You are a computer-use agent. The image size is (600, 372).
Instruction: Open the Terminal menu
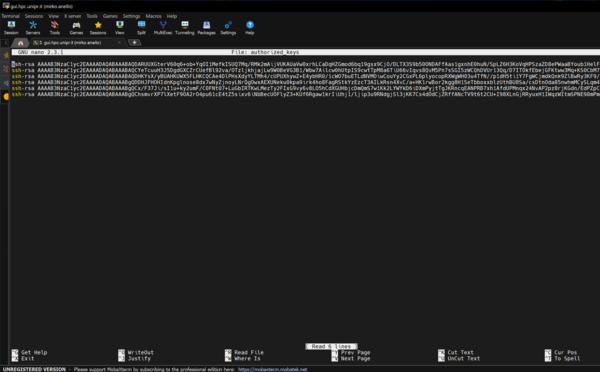(10, 16)
